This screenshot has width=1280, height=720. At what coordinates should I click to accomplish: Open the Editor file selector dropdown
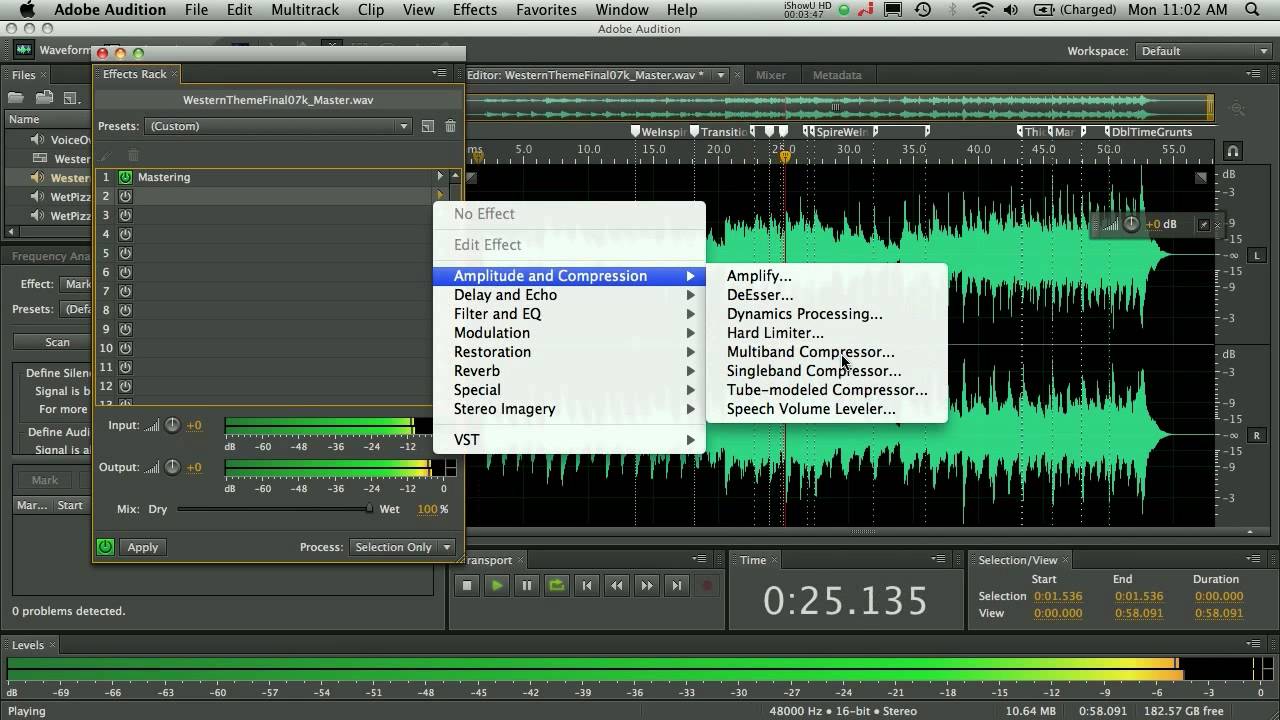[720, 75]
